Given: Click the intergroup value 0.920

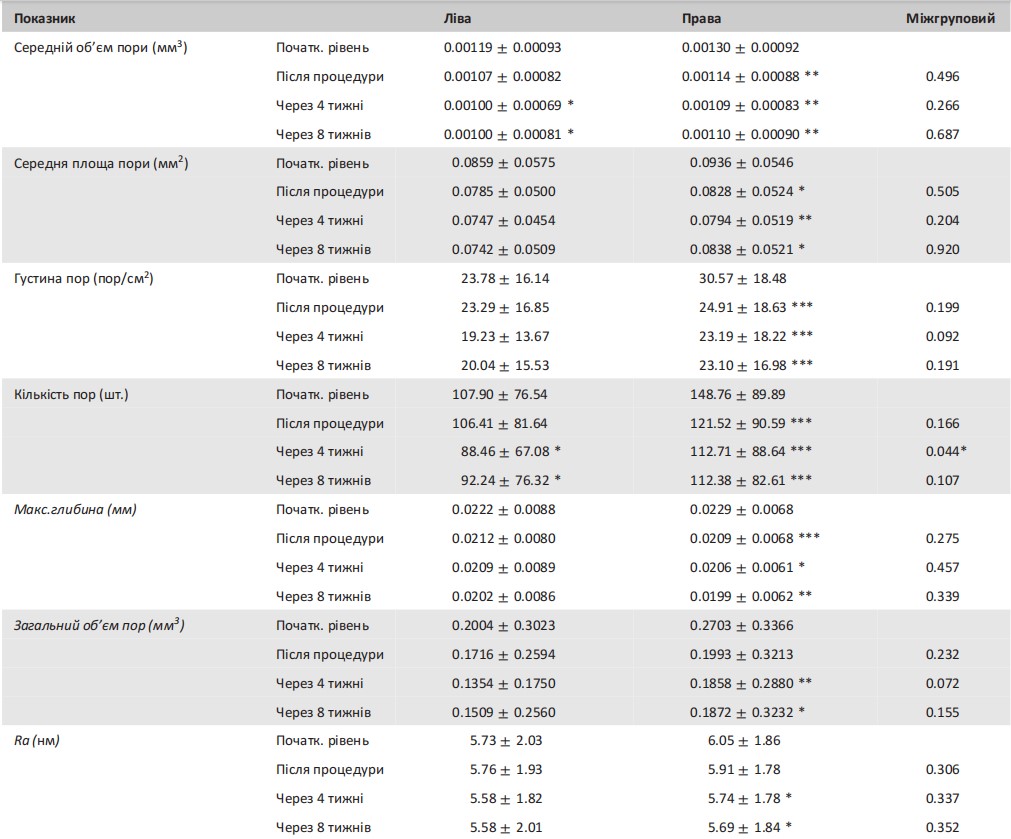Looking at the screenshot, I should [x=941, y=250].
